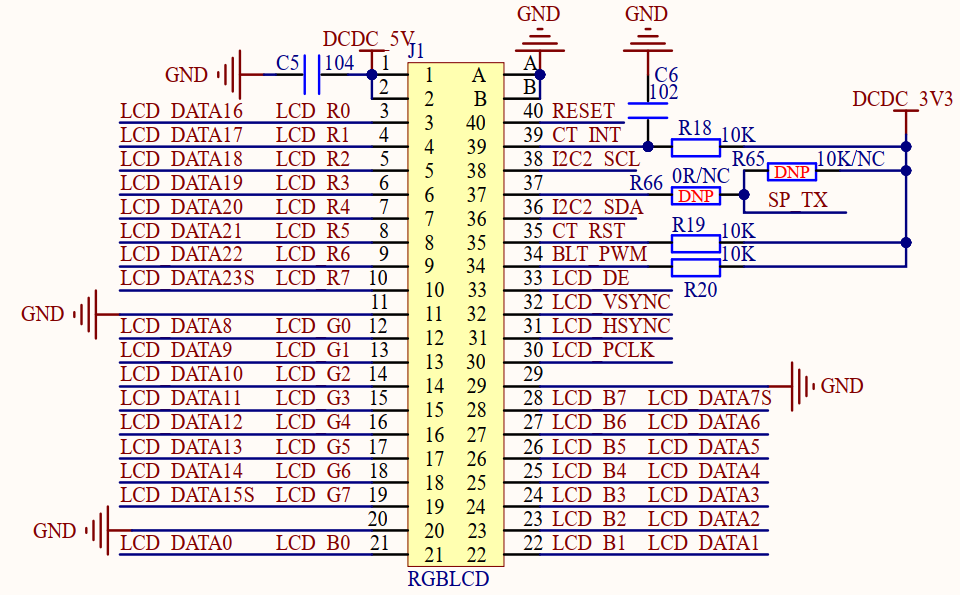Click the LCD_DATA4 net label

click(703, 471)
